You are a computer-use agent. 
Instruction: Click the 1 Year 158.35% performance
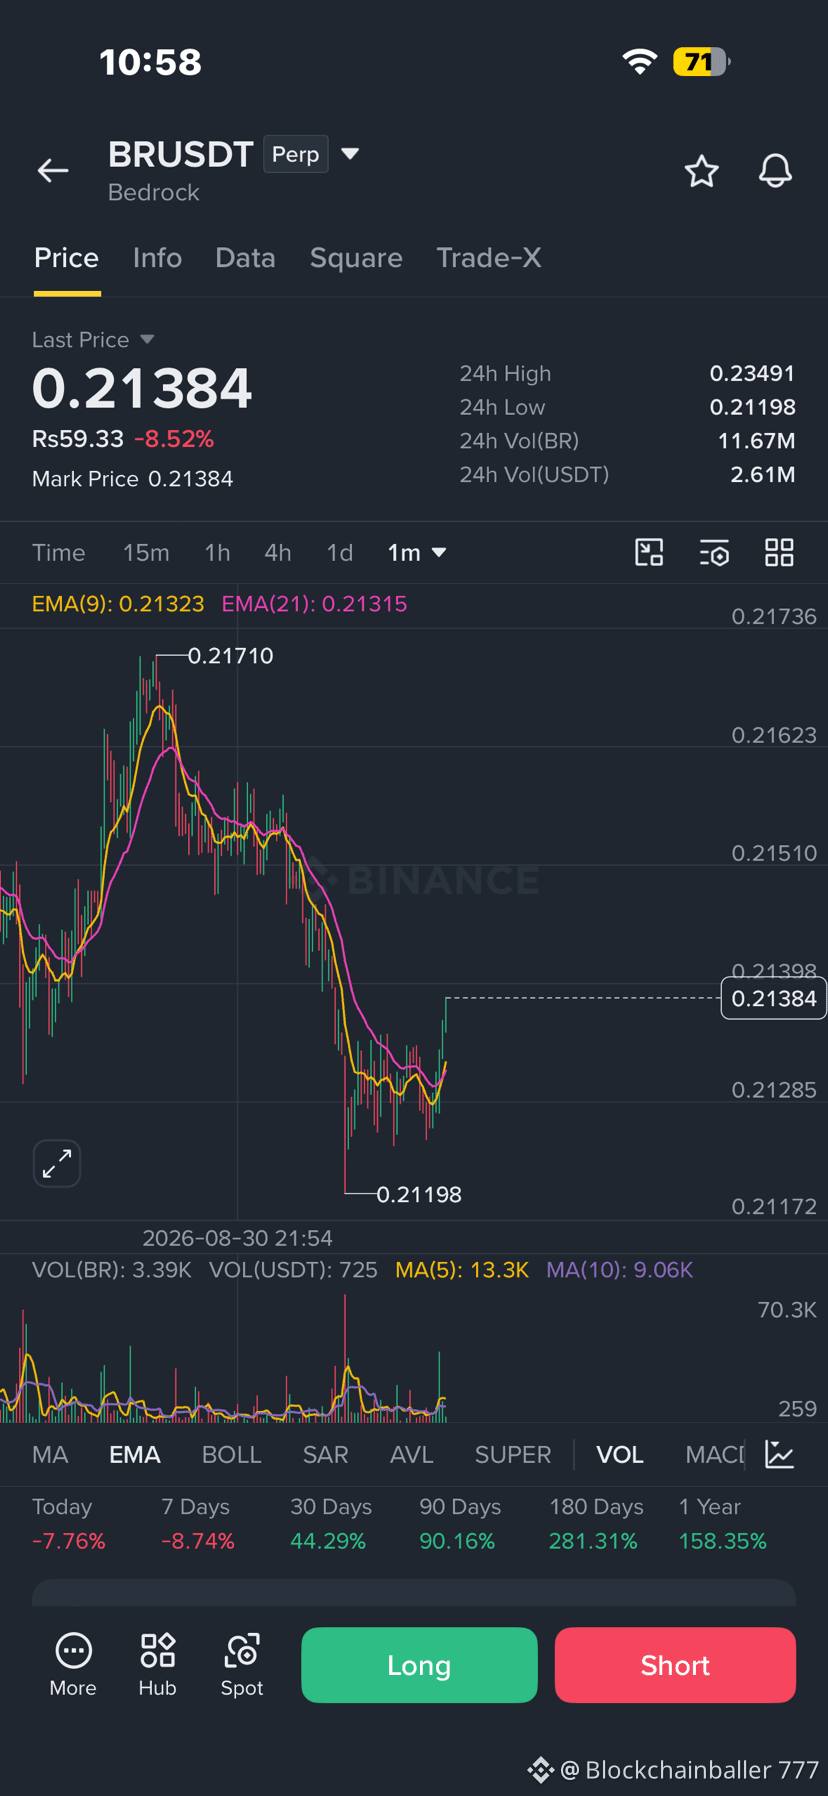pos(722,1524)
